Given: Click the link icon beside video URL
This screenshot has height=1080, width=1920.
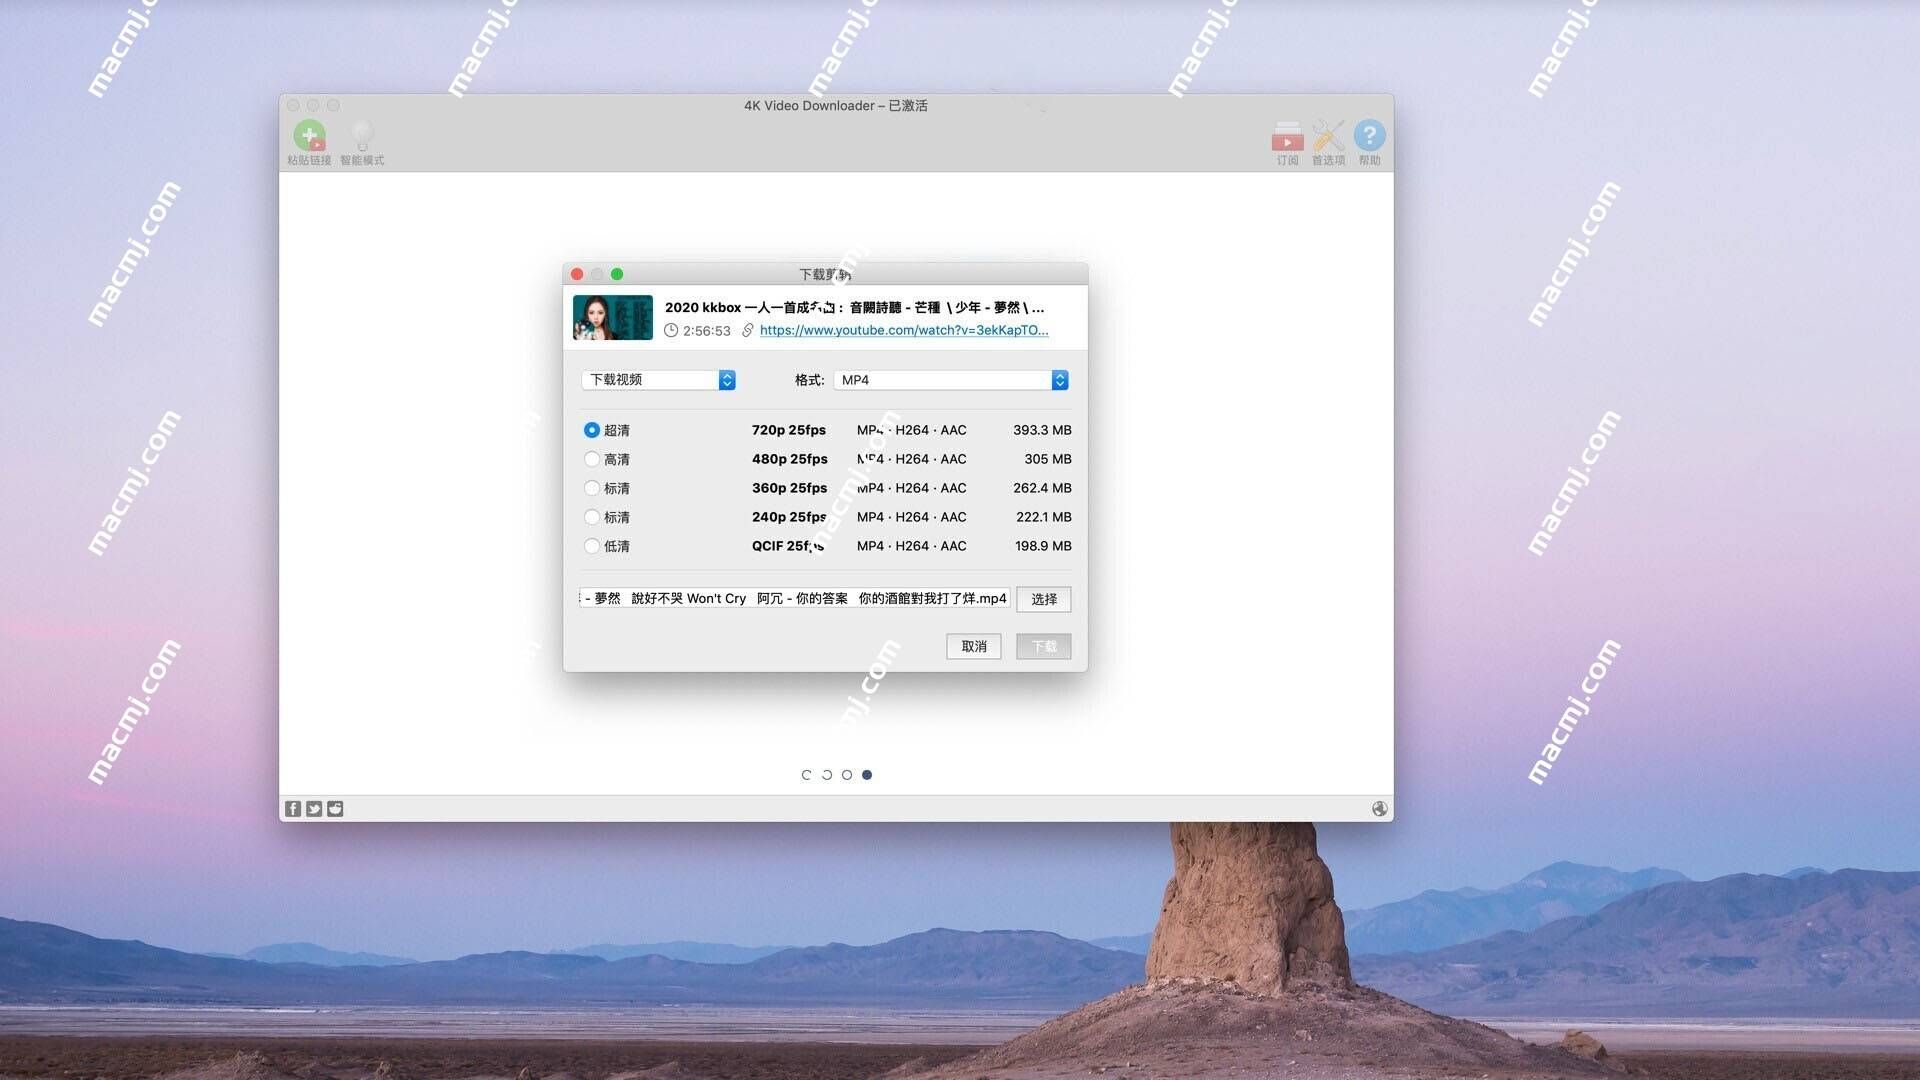Looking at the screenshot, I should click(747, 330).
